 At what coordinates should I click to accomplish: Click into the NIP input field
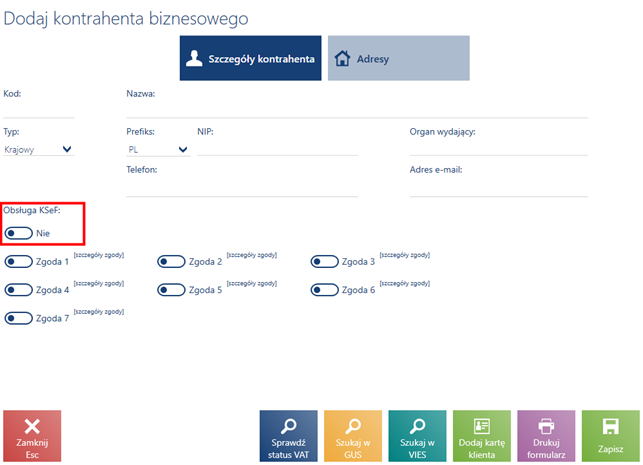[277, 148]
